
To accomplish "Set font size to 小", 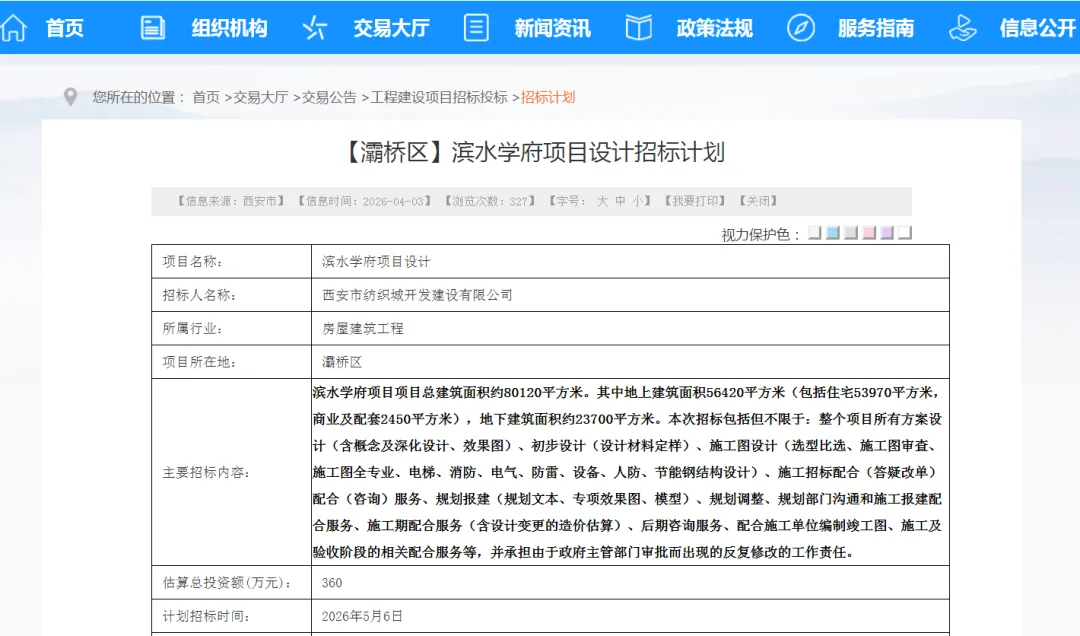I will [637, 201].
